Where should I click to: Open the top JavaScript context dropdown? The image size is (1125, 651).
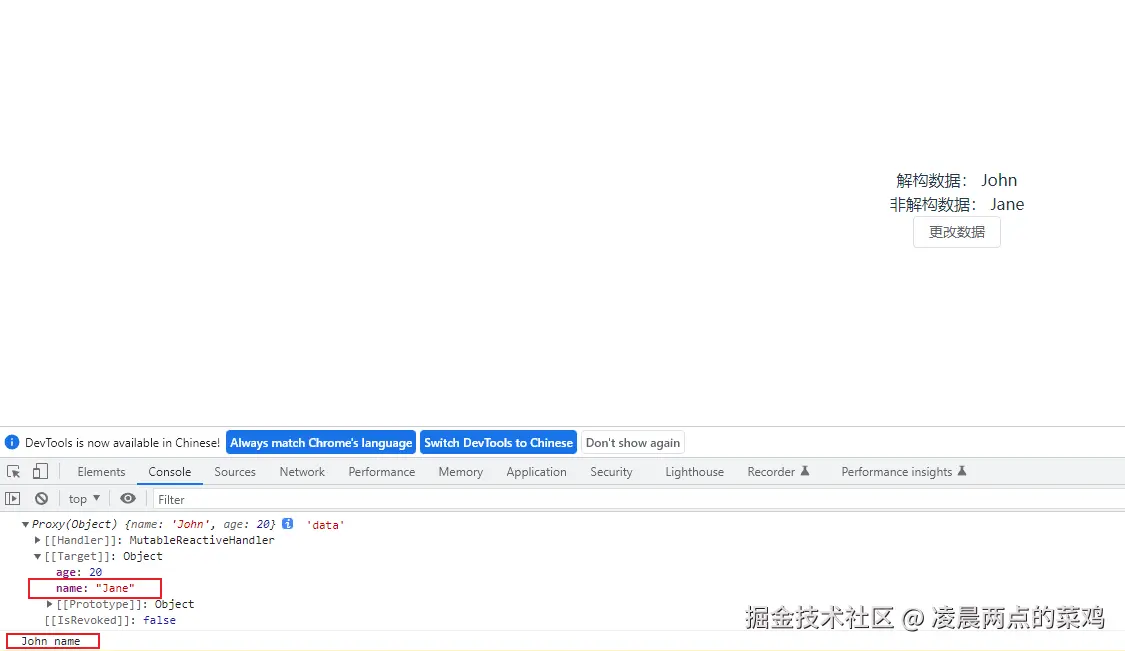tap(84, 498)
